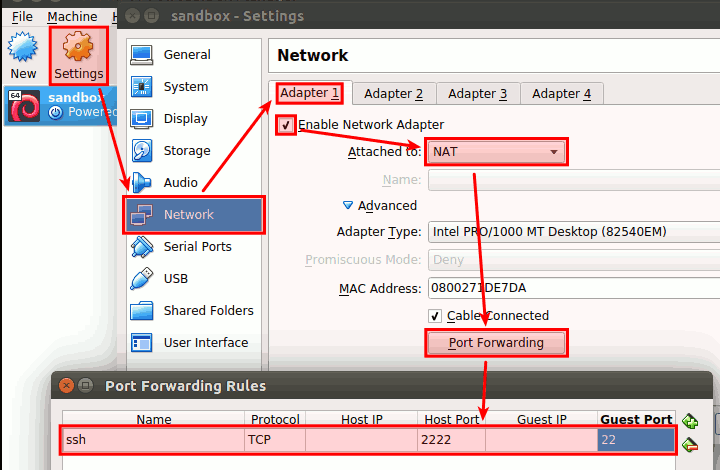The width and height of the screenshot is (720, 470).
Task: Click the Host Port column header
Action: 451,419
